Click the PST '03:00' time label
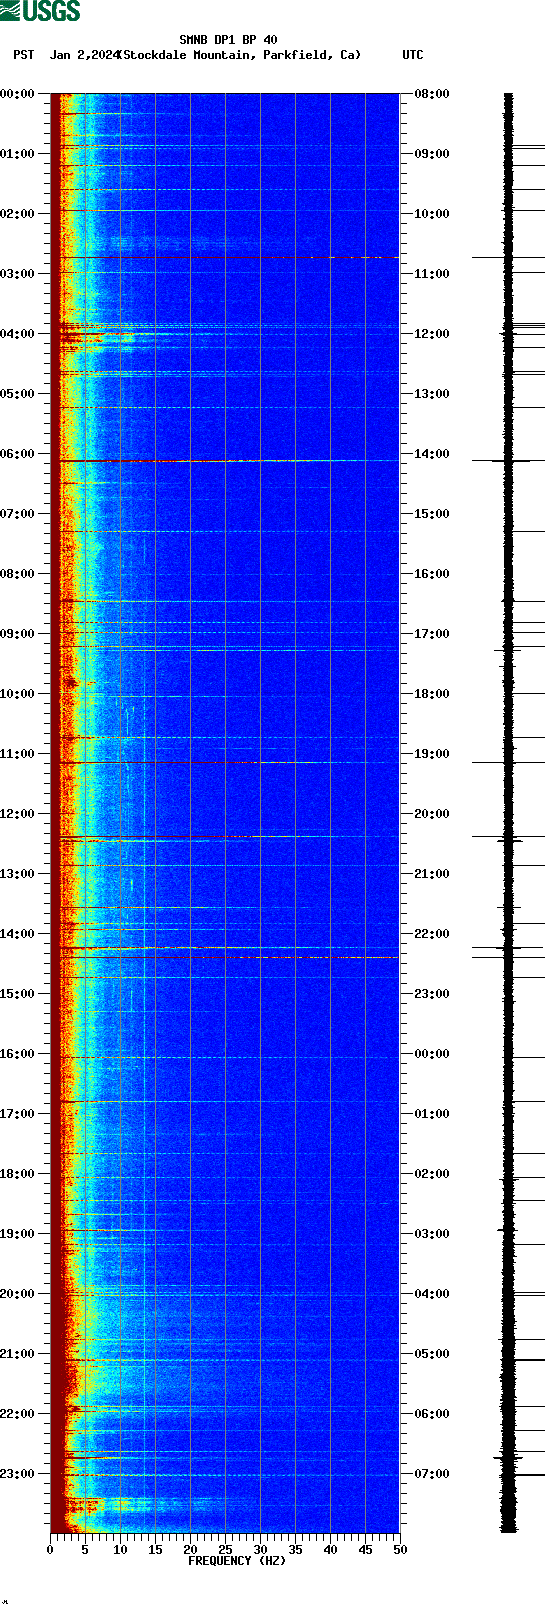This screenshot has height=1613, width=552. point(18,274)
